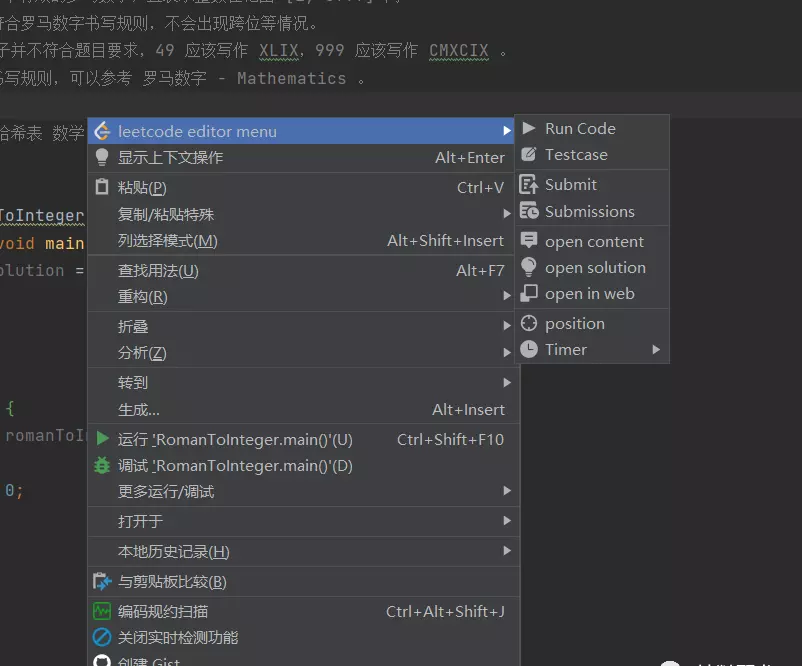Click the lightbulb icon beside 显示上下文操作

[x=102, y=157]
